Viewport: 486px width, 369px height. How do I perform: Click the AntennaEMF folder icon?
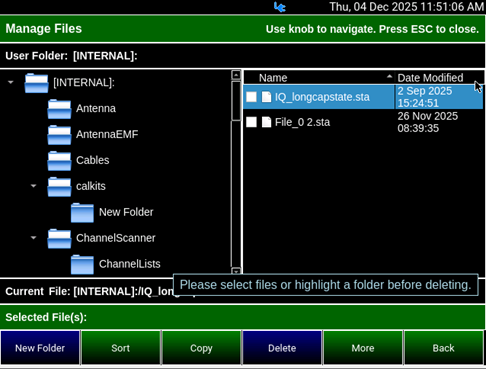[59, 135]
